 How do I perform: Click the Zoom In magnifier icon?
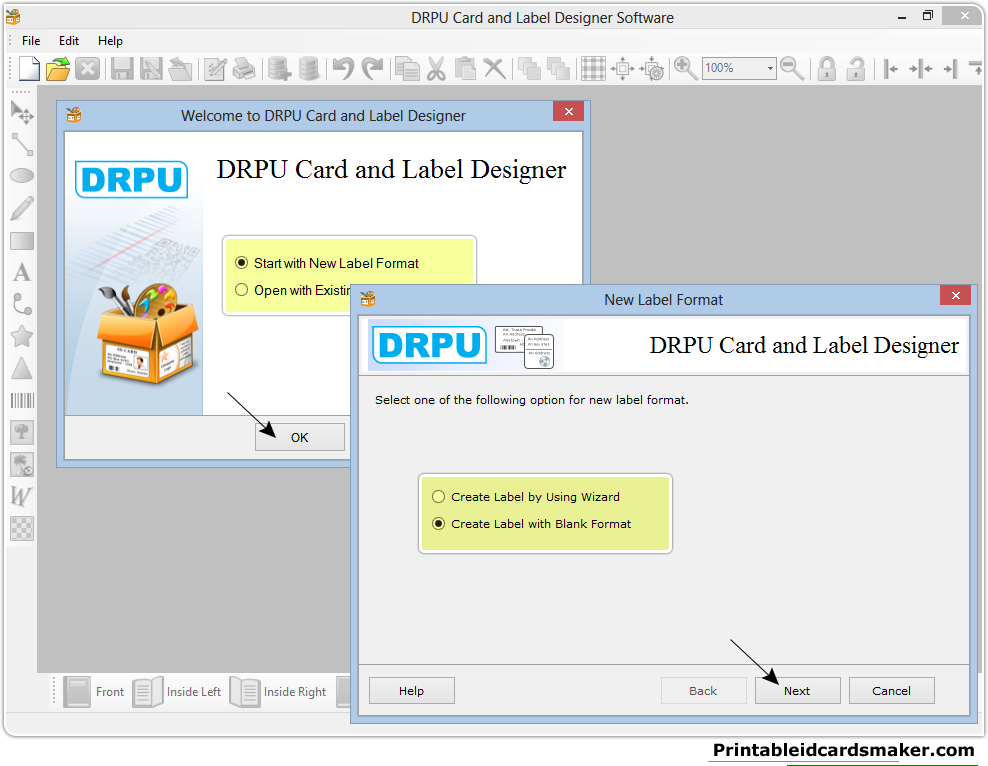pos(685,68)
